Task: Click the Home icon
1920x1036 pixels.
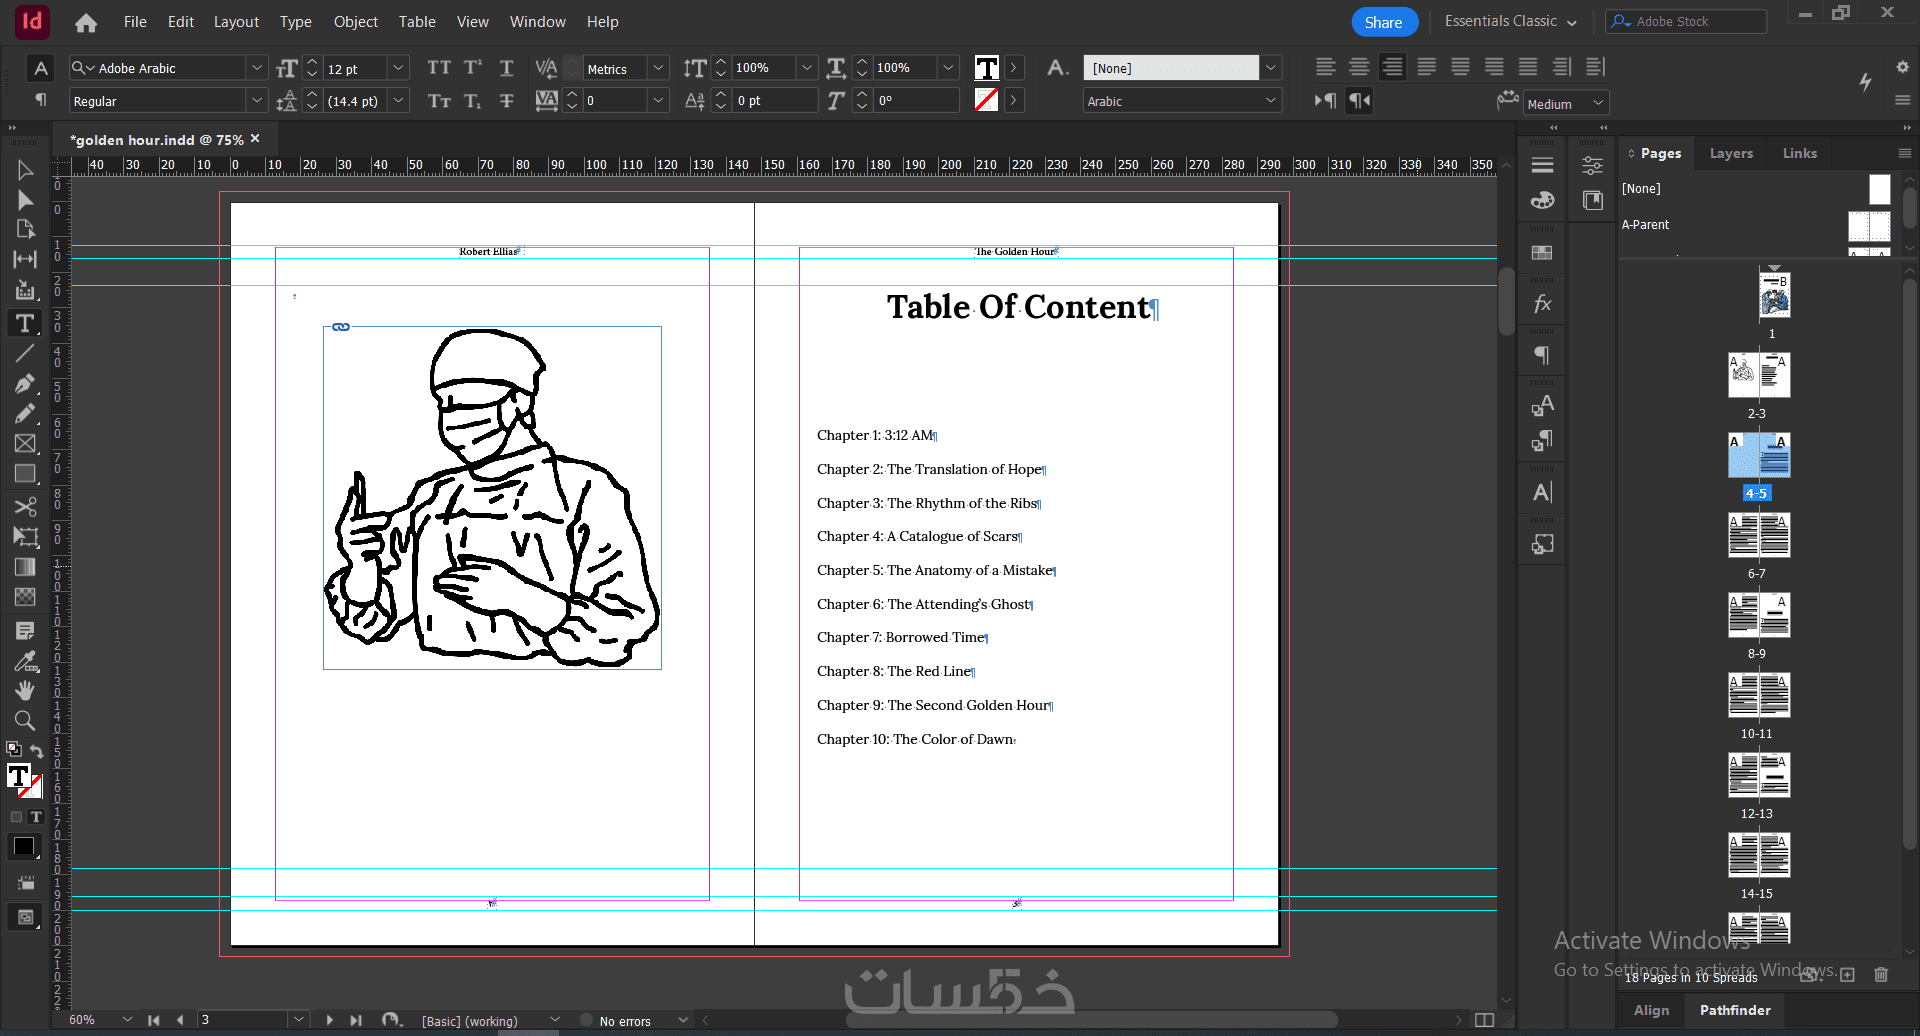Action: 86,22
